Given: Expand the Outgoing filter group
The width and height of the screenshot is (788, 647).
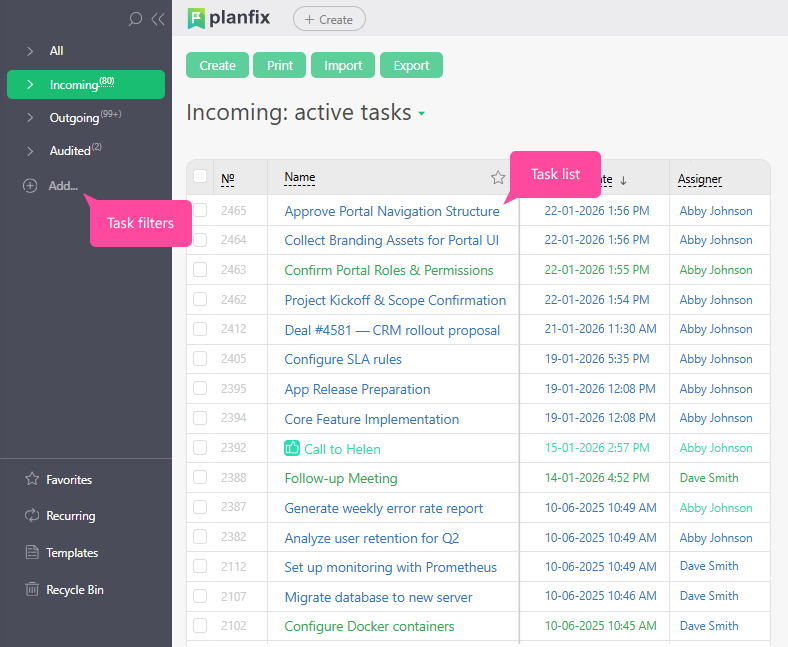Looking at the screenshot, I should pos(30,118).
